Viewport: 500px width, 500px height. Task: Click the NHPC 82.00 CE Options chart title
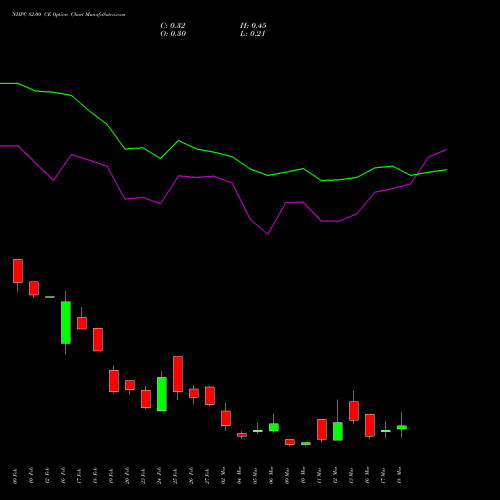click(69, 15)
